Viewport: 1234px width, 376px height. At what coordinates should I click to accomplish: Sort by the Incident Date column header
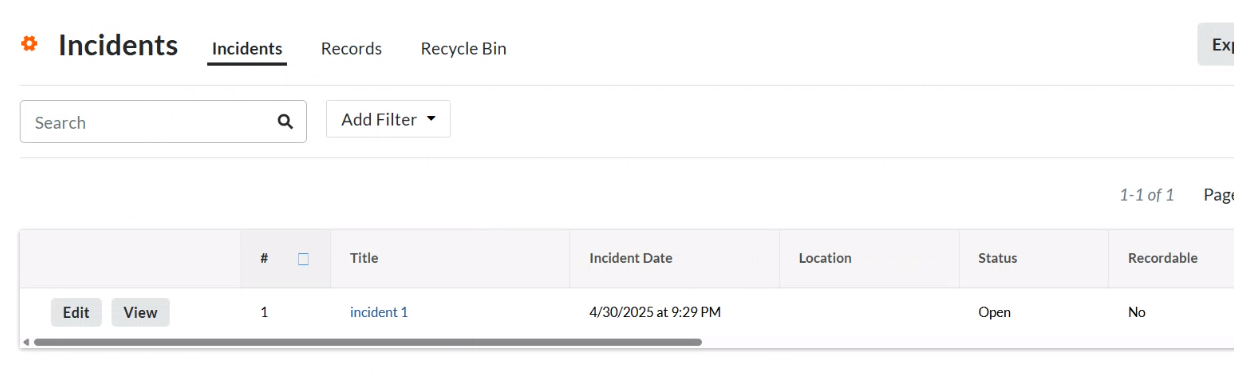coord(630,258)
